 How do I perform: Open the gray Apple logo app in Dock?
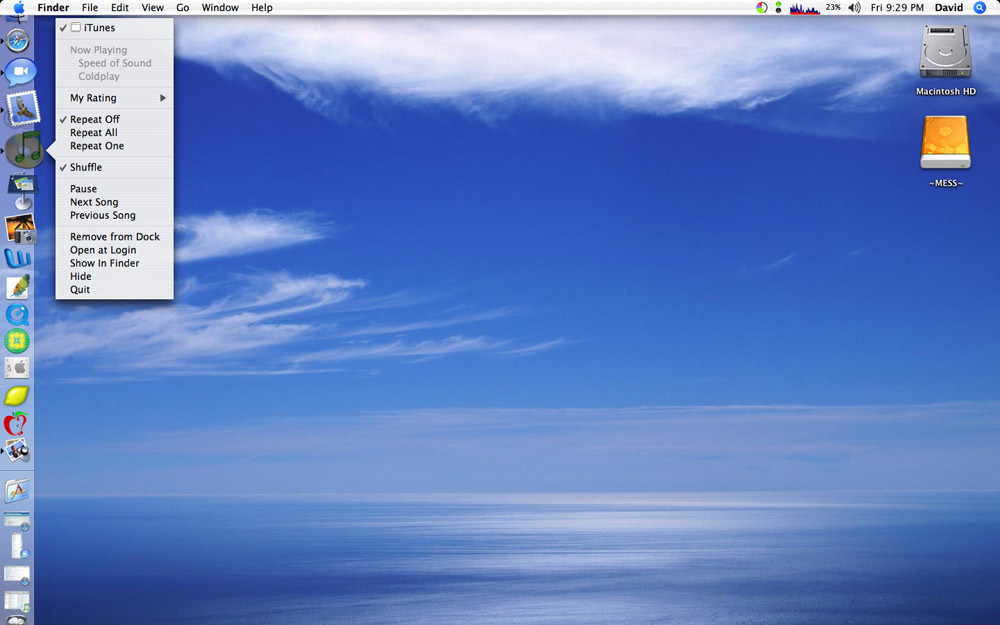(17, 368)
